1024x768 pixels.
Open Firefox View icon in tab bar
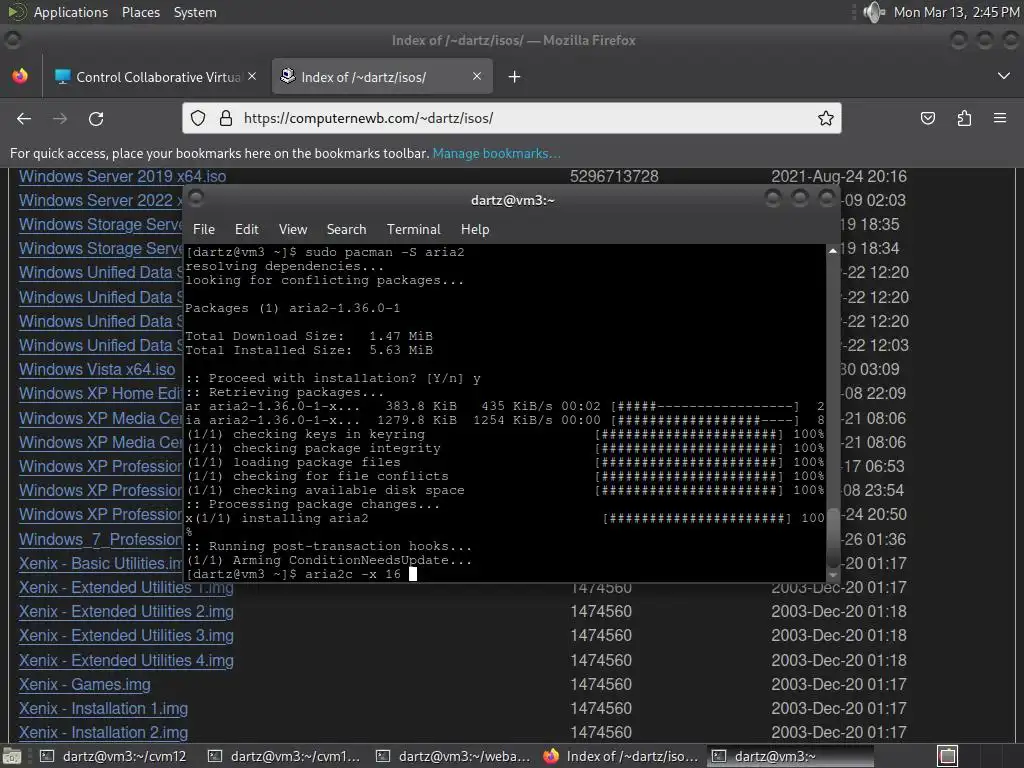20,76
